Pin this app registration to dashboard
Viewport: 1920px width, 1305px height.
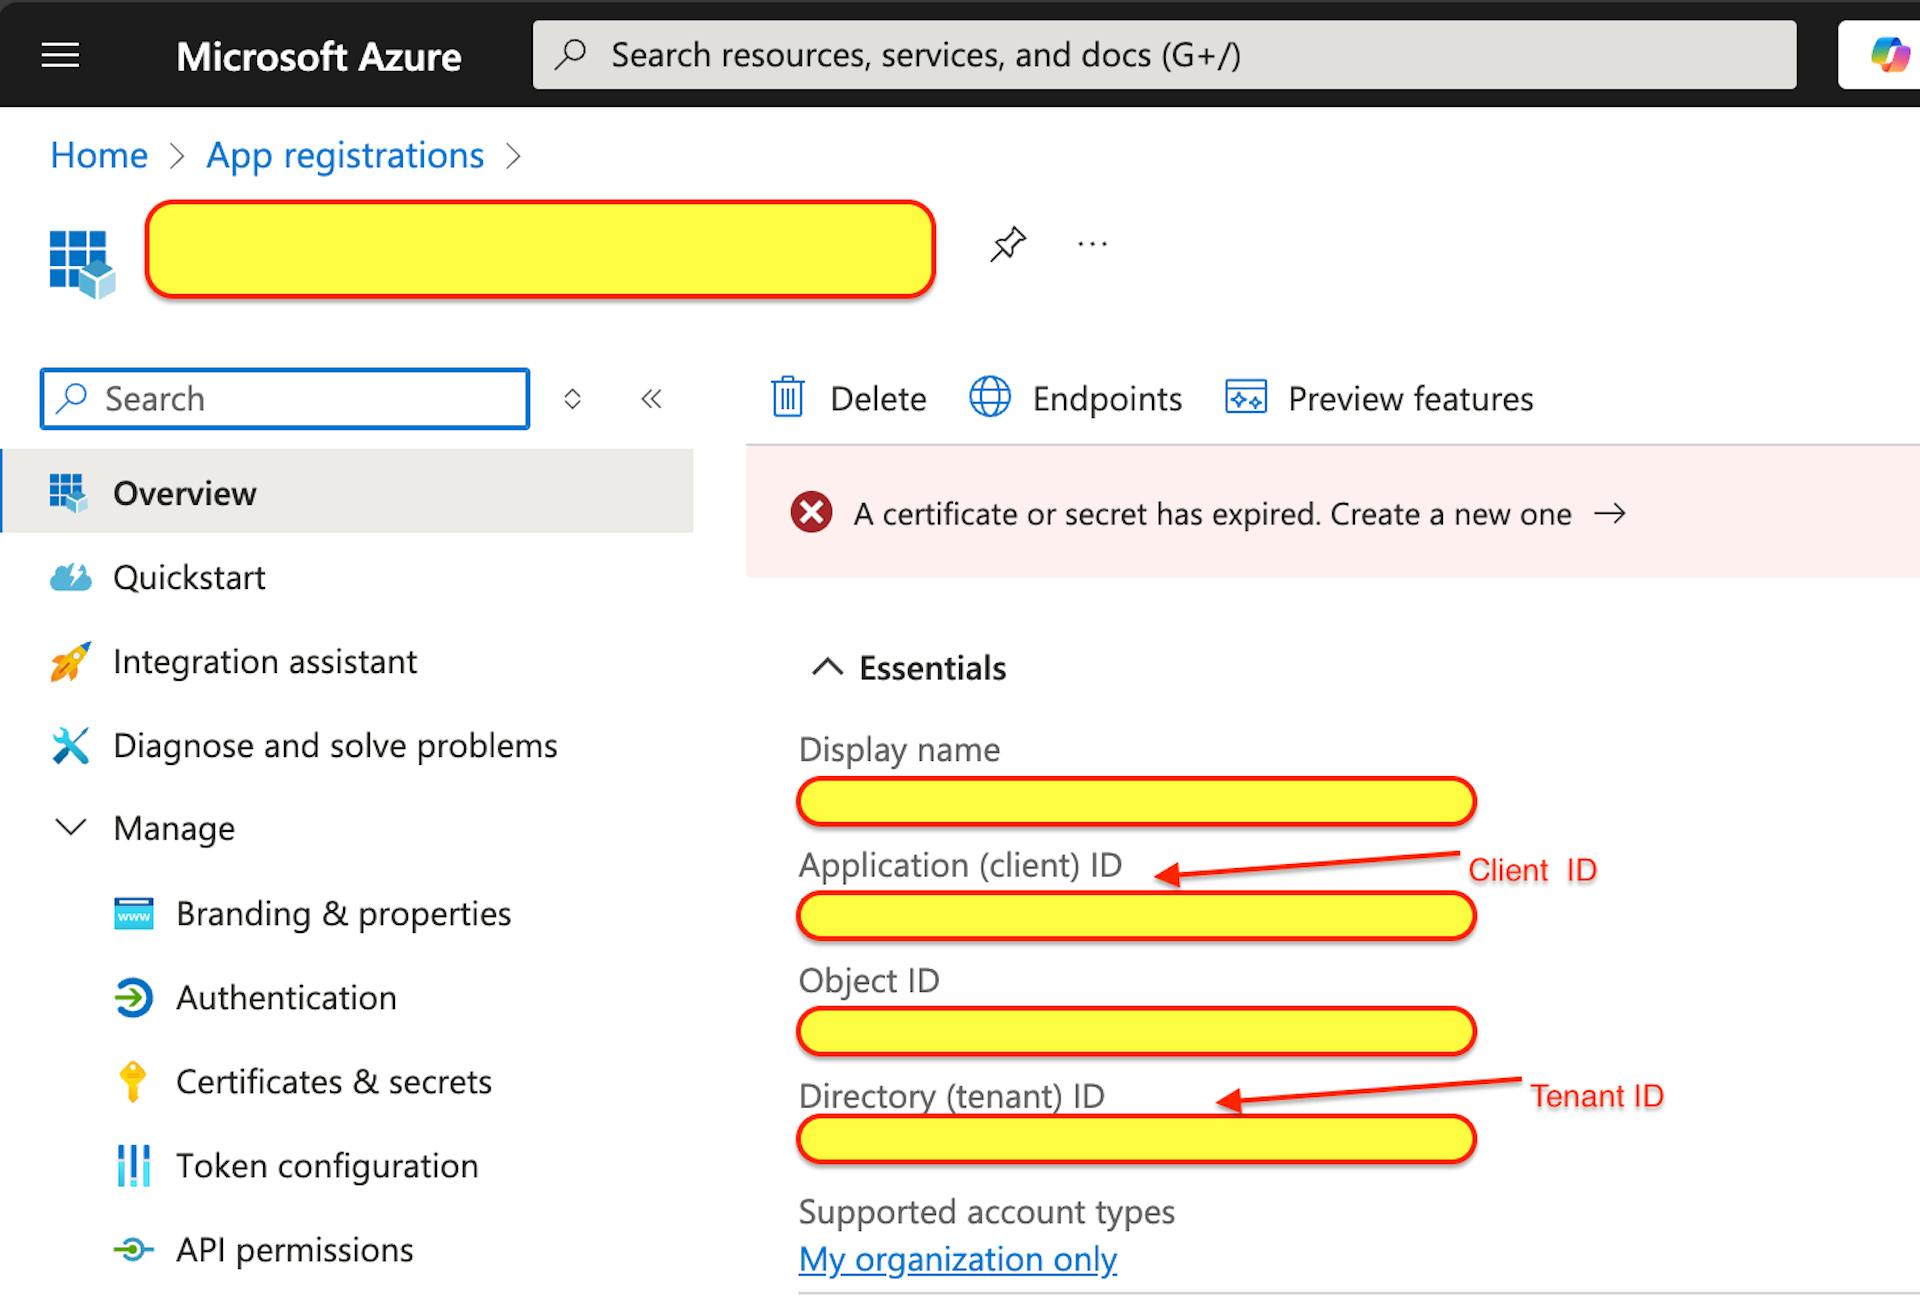click(1008, 243)
